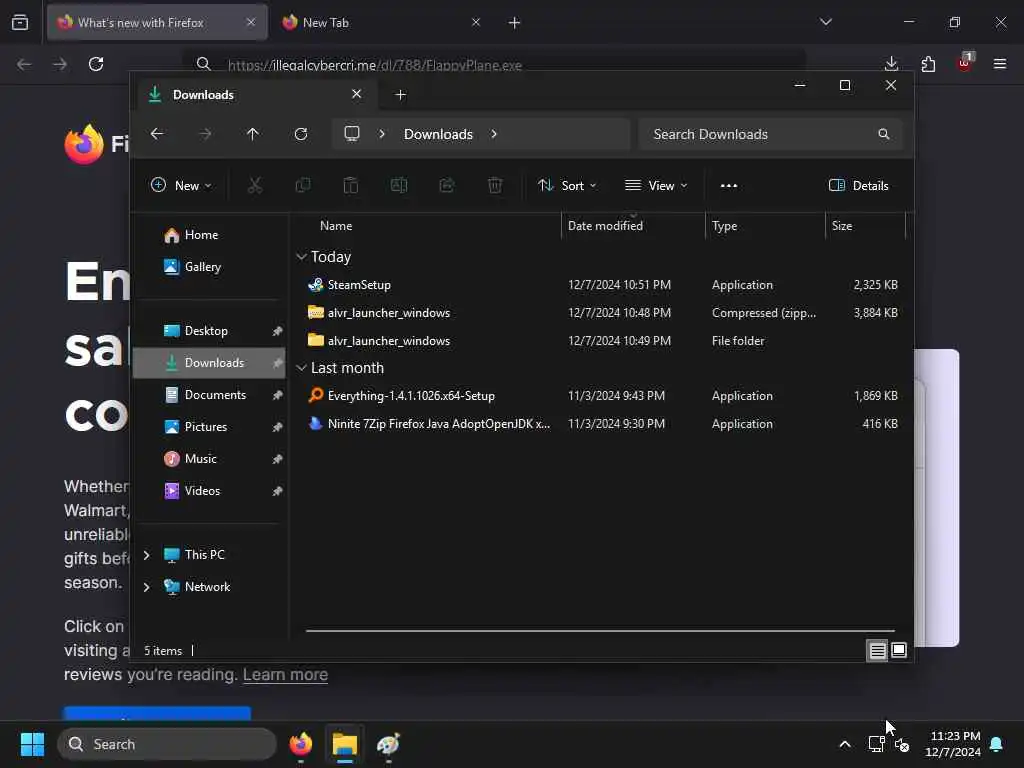Open Home in Explorer sidebar
Viewport: 1024px width, 768px height.
coord(209,234)
